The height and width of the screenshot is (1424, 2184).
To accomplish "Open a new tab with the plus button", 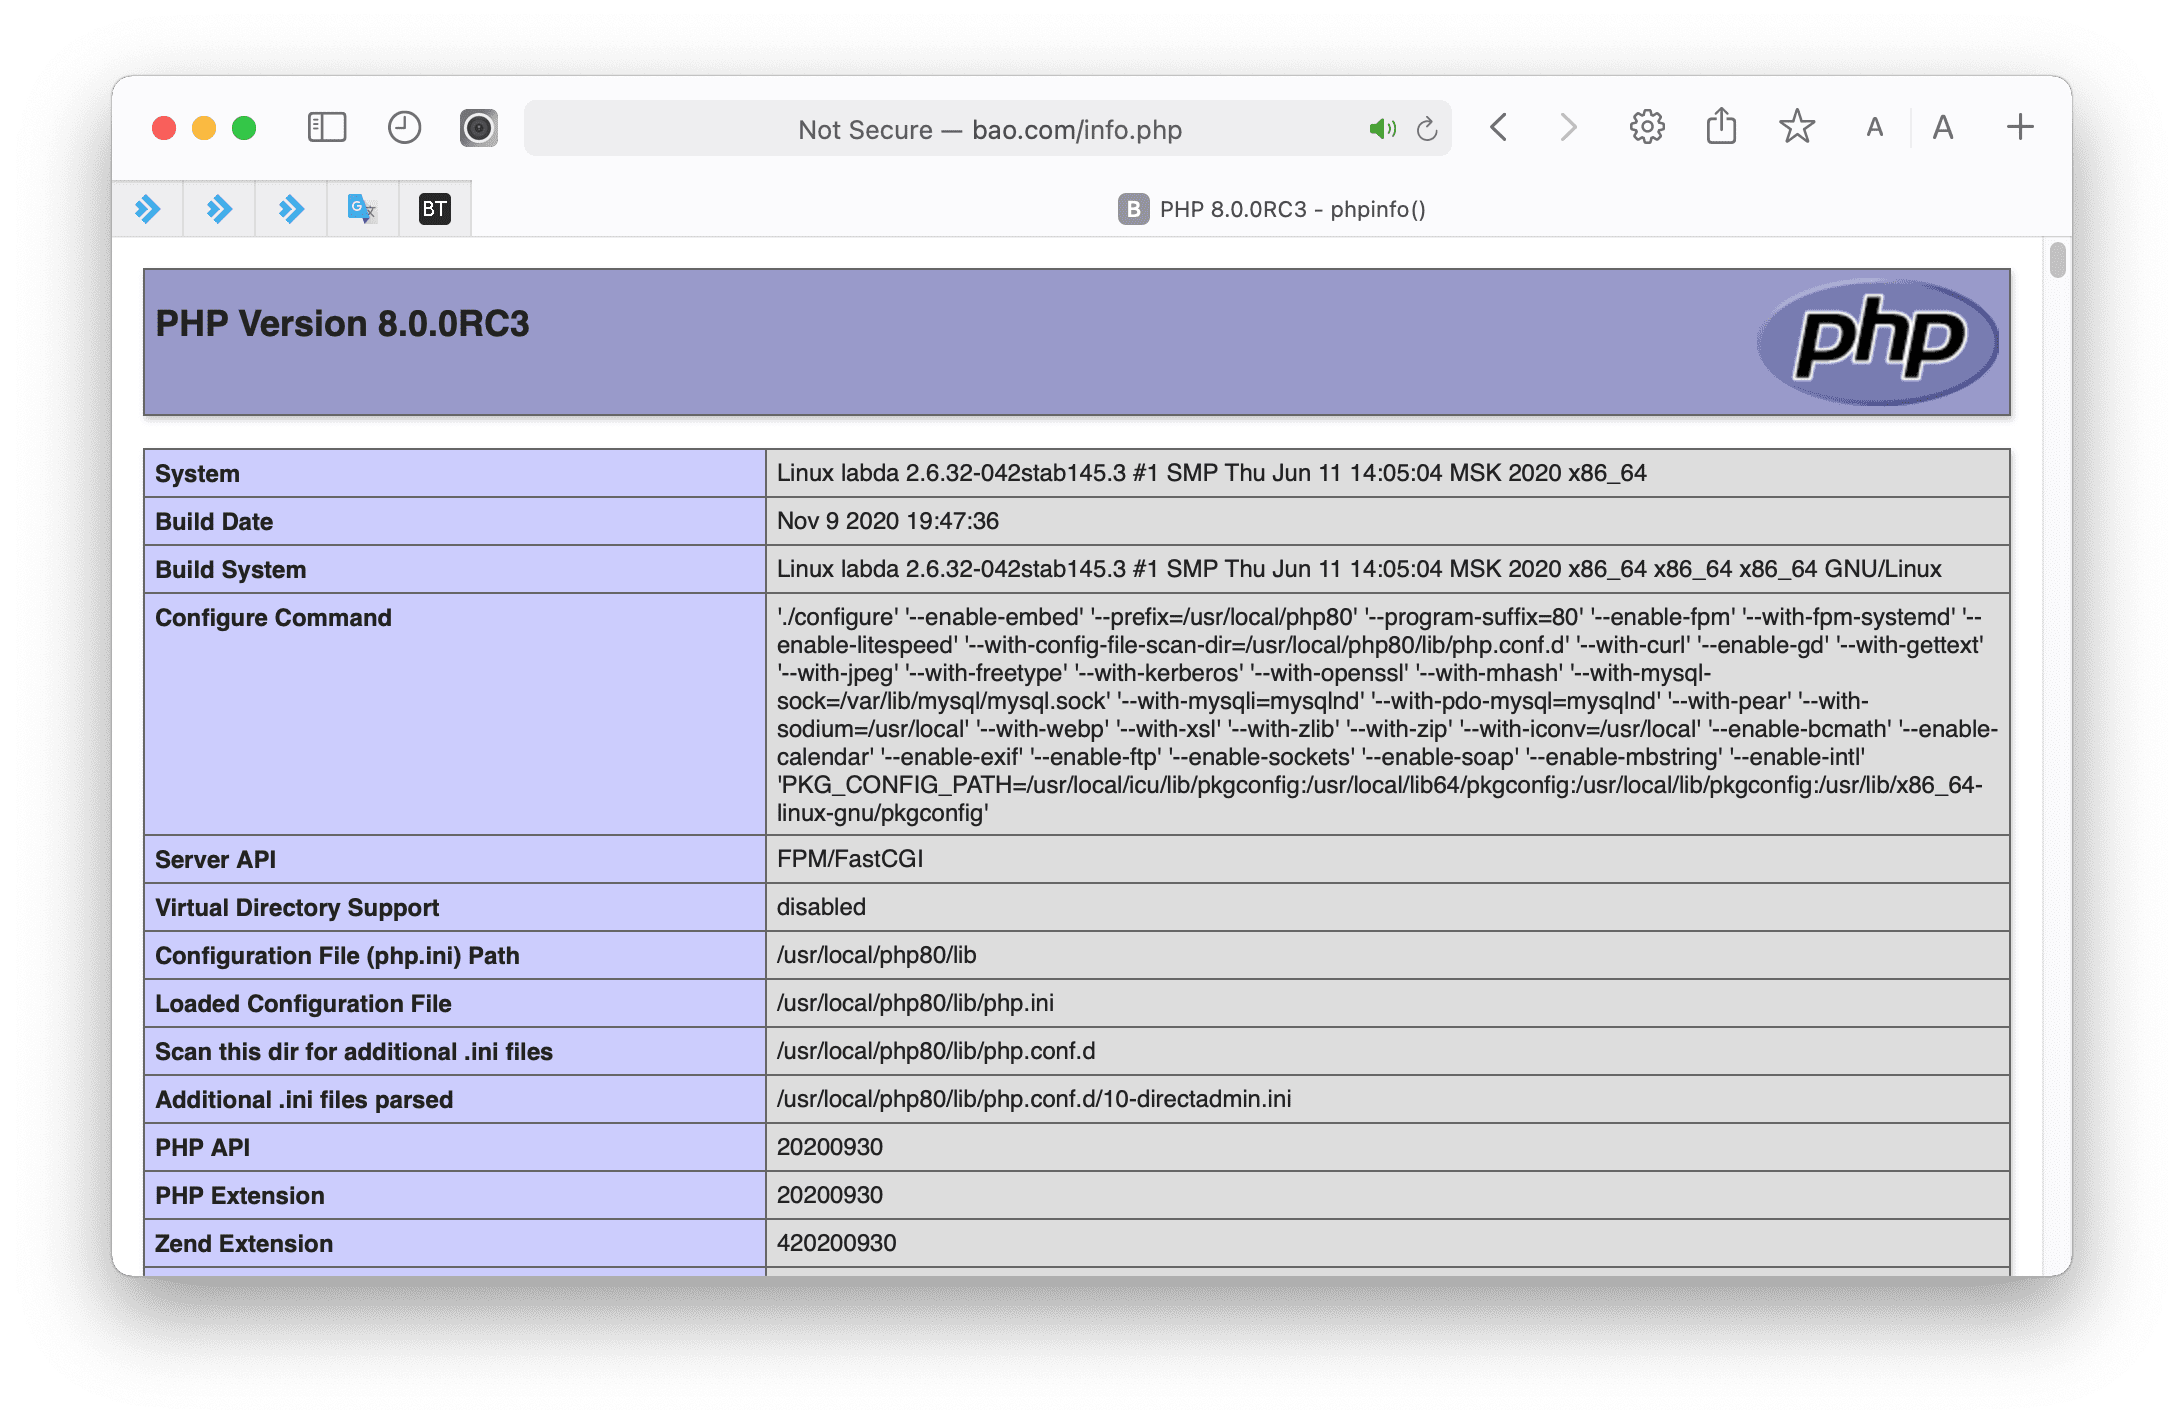I will [x=2020, y=128].
